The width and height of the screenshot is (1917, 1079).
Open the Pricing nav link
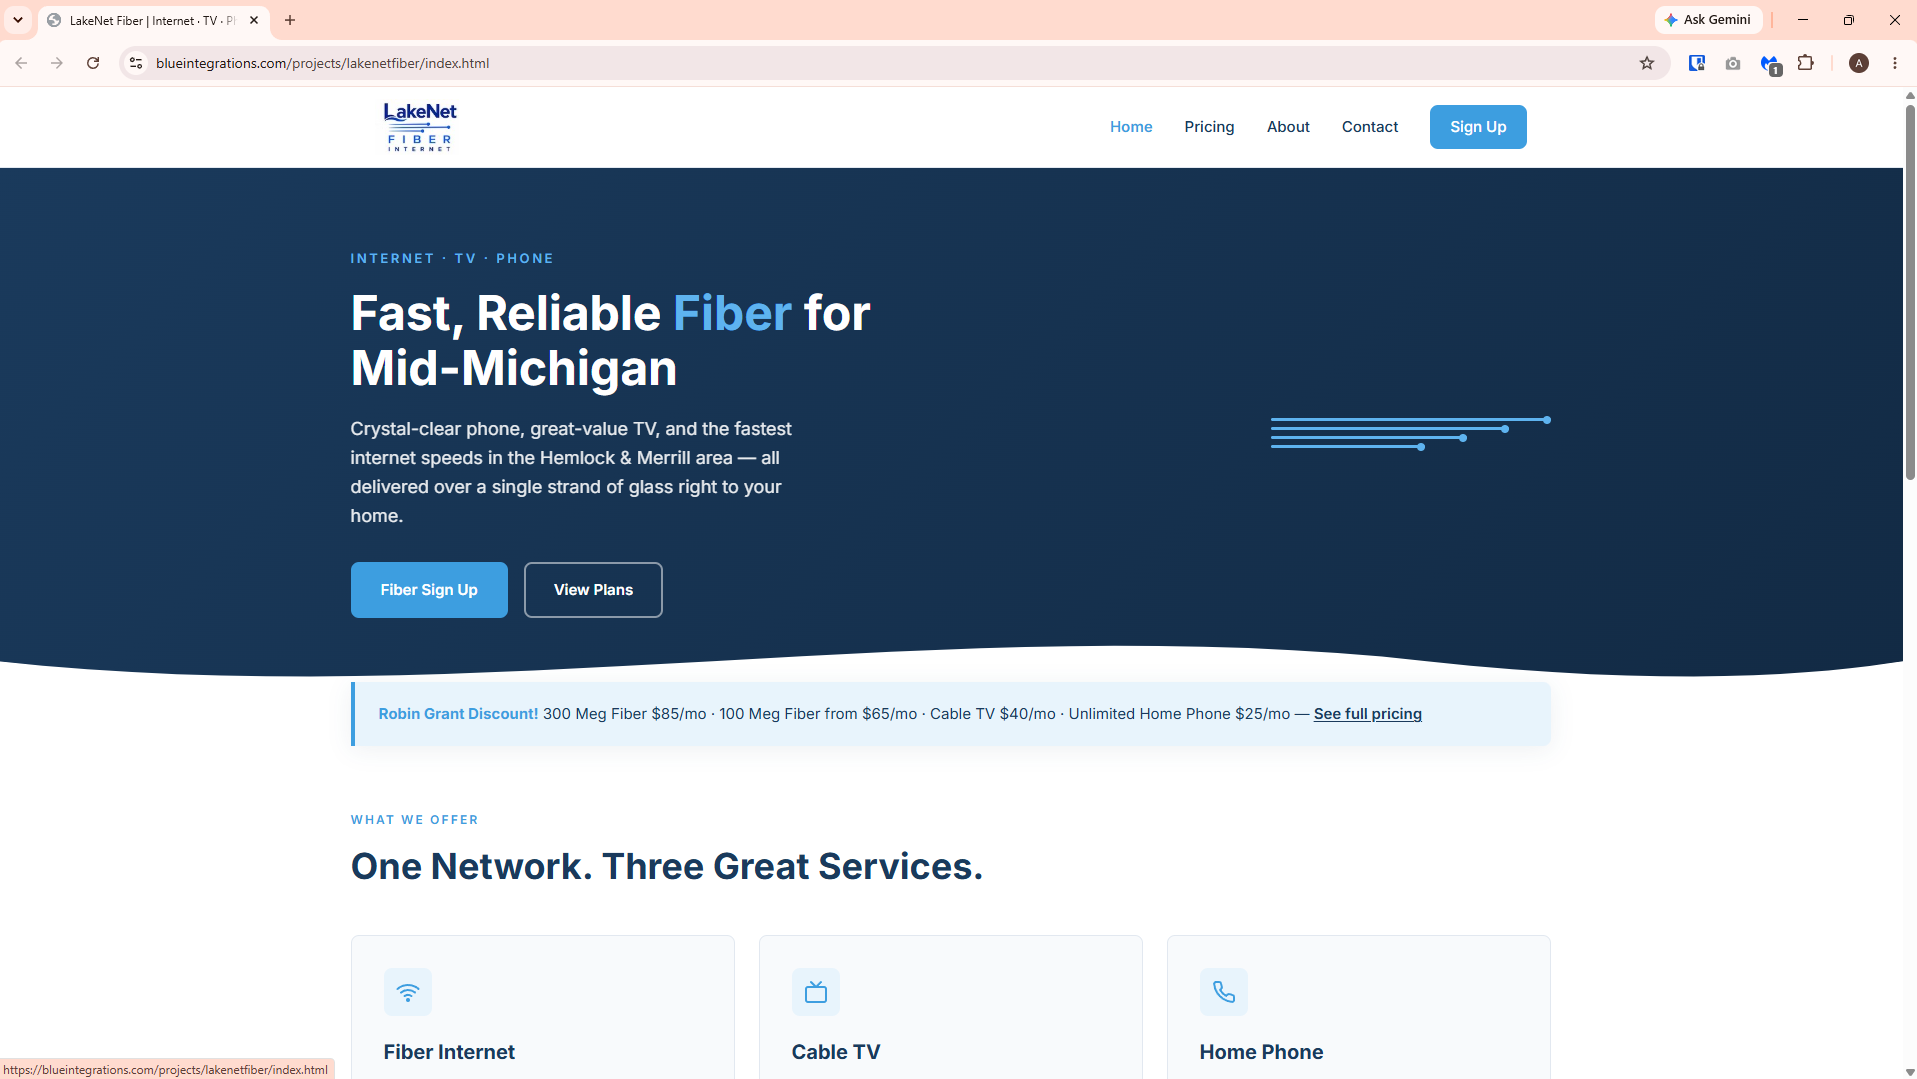pos(1209,127)
